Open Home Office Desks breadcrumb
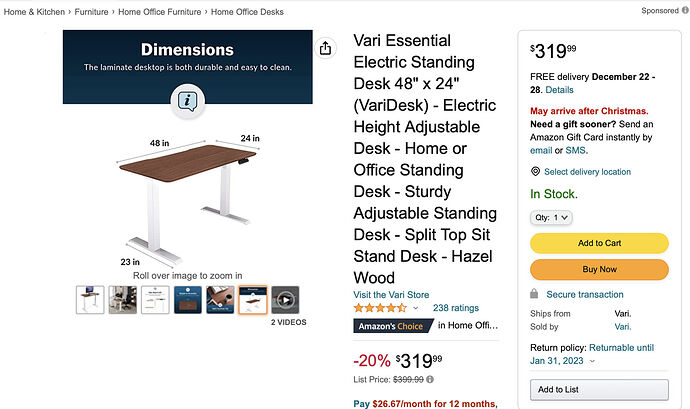 (247, 12)
